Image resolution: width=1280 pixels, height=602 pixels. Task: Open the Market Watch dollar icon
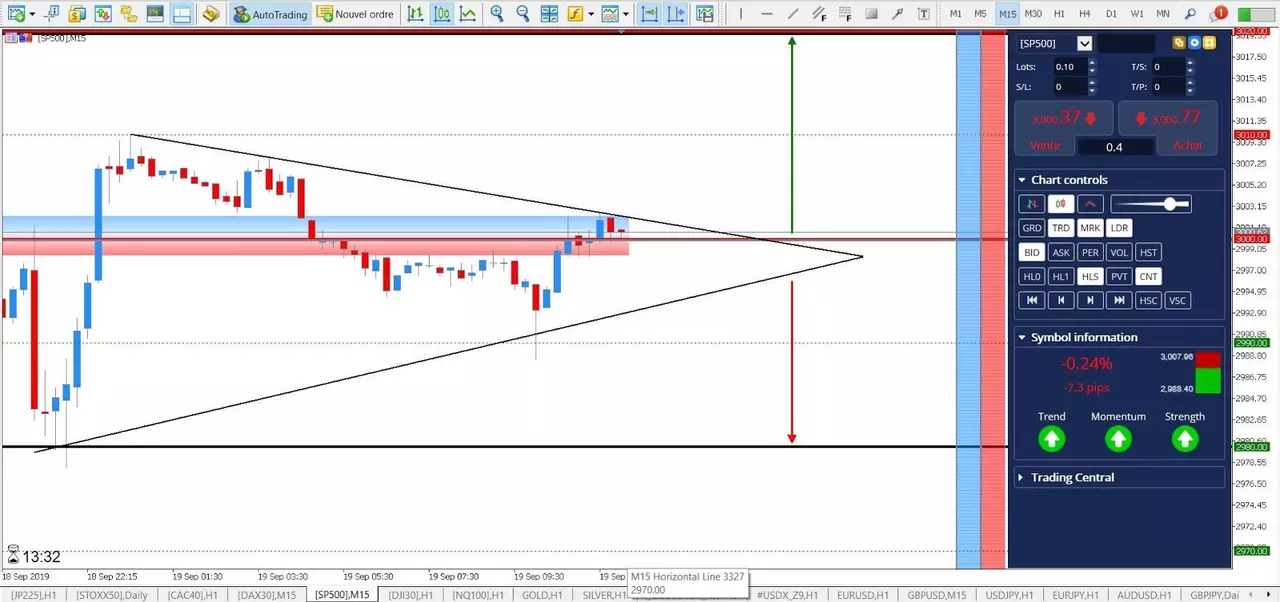[x=77, y=14]
